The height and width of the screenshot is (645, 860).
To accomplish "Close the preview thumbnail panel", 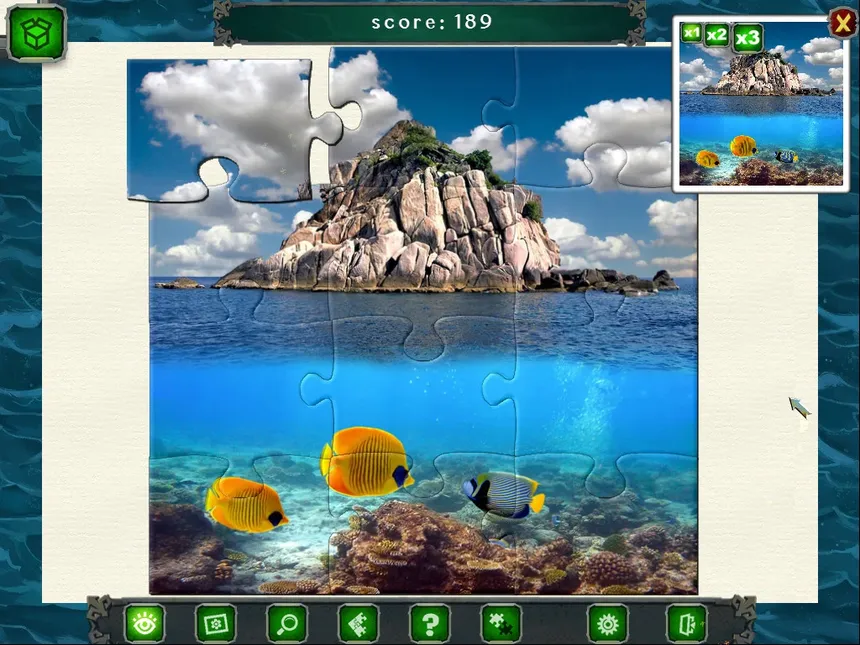I will (x=842, y=23).
